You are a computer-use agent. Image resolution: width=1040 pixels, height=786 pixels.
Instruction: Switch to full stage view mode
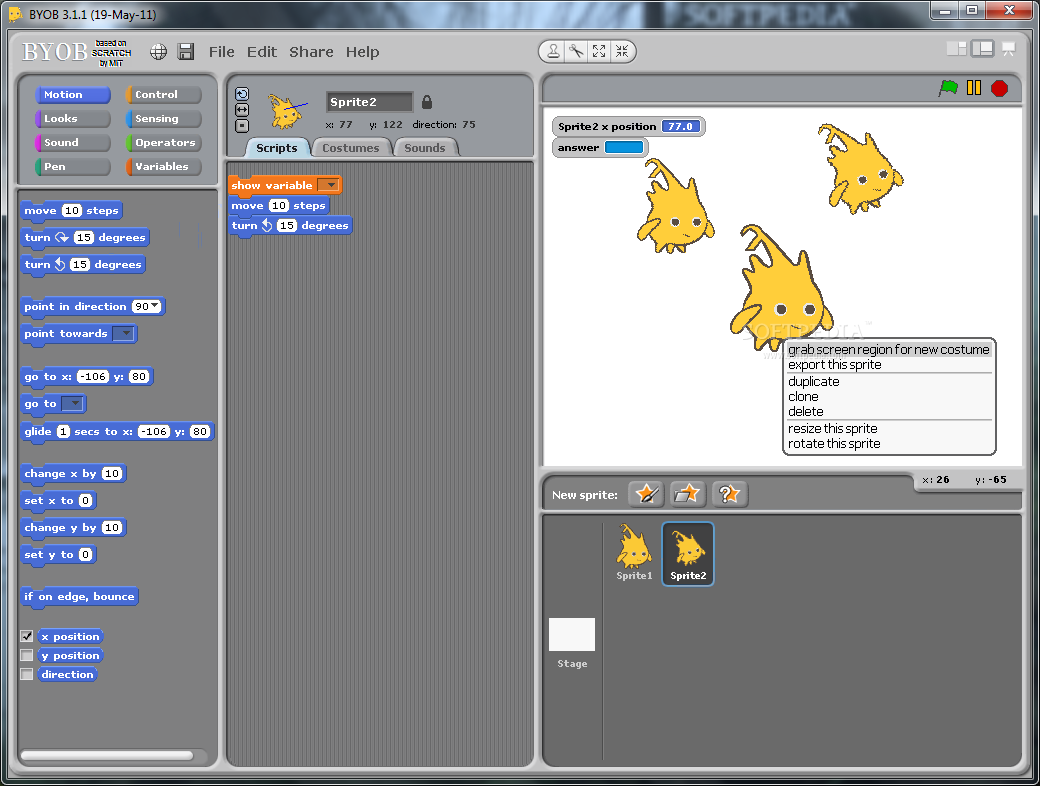coord(982,48)
